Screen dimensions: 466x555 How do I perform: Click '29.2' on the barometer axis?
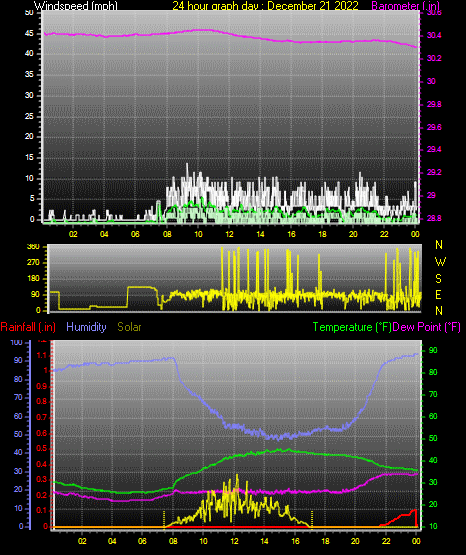(434, 172)
